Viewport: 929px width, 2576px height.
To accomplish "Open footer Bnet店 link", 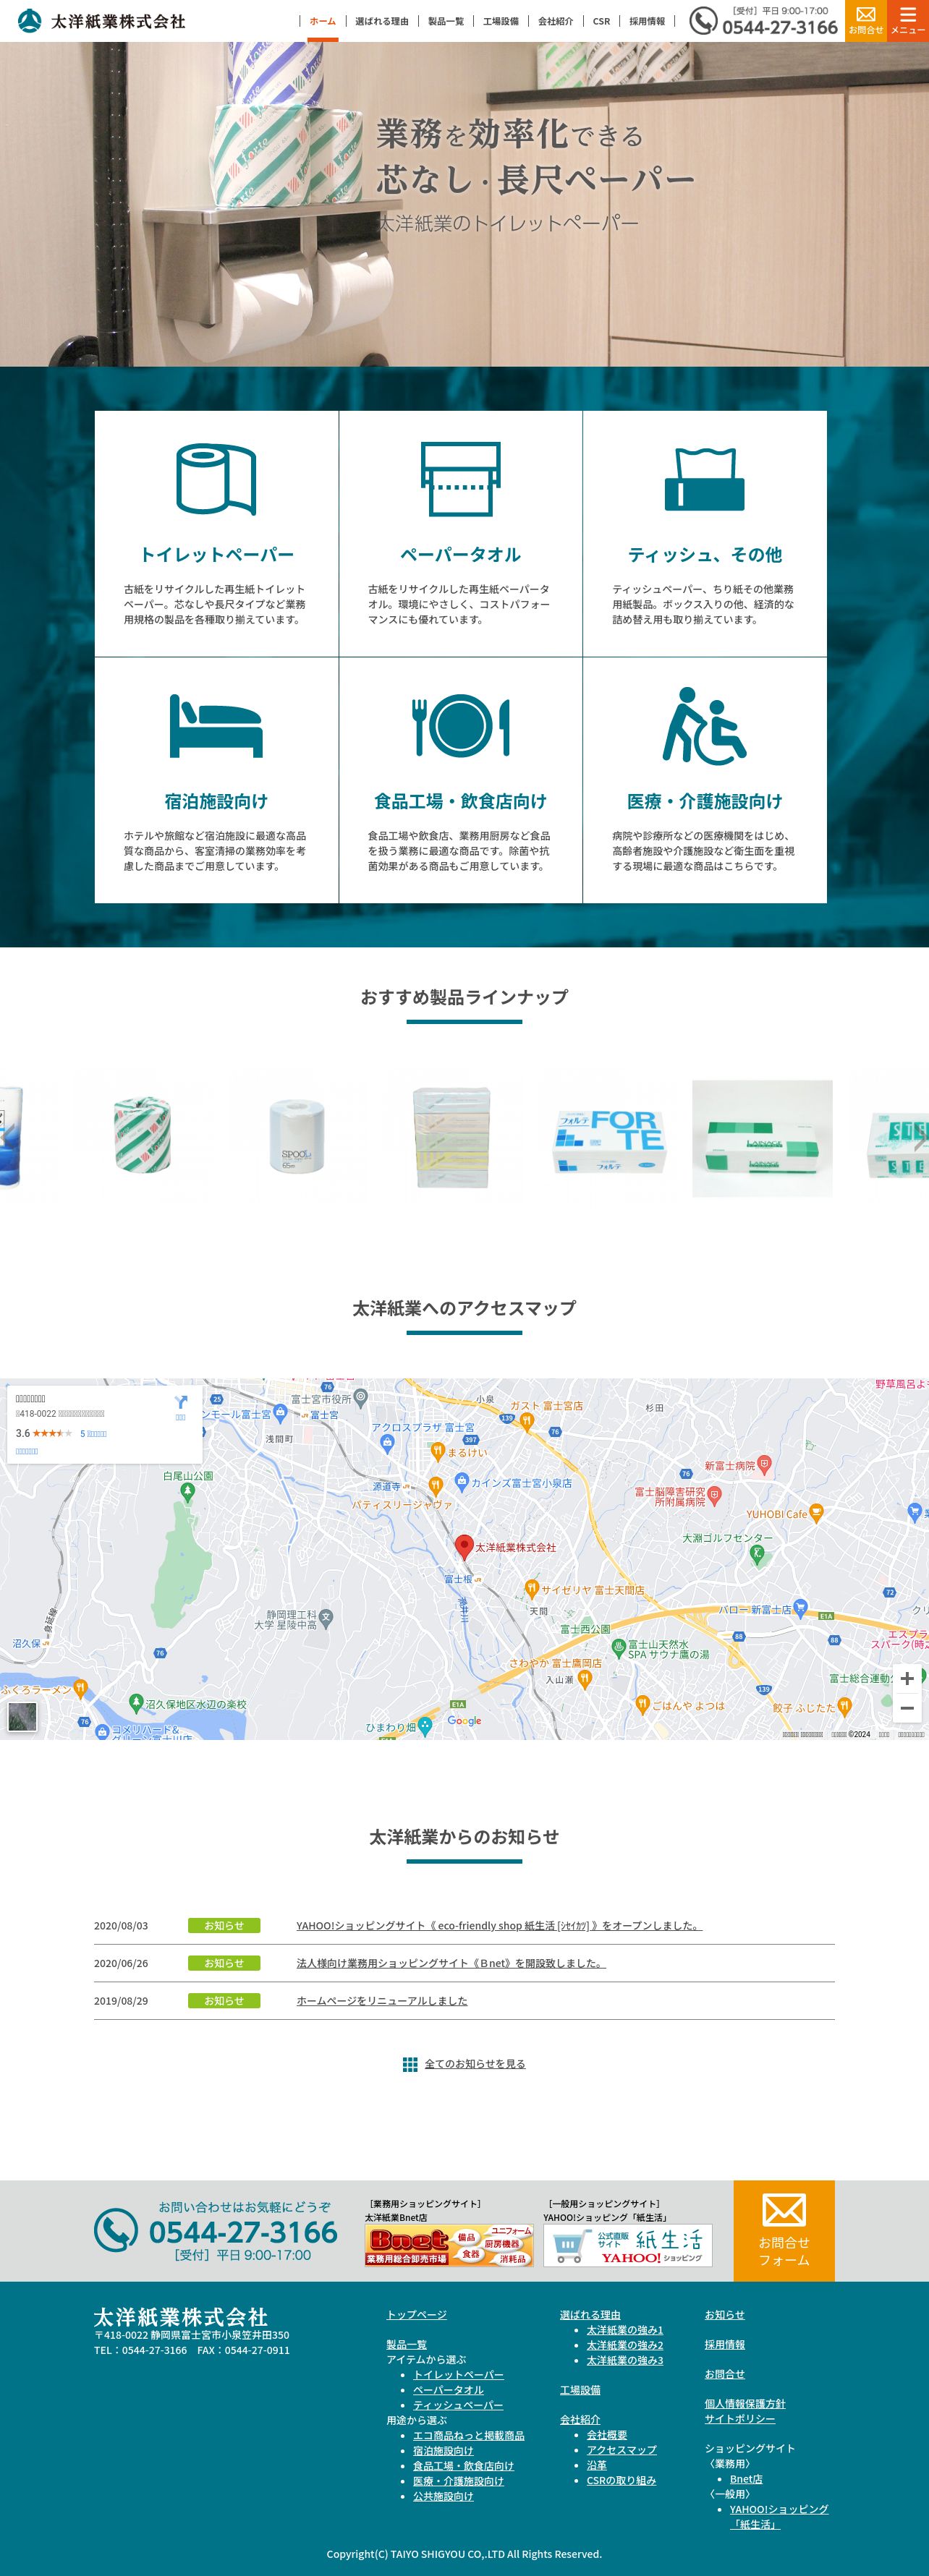I will pyautogui.click(x=746, y=2479).
